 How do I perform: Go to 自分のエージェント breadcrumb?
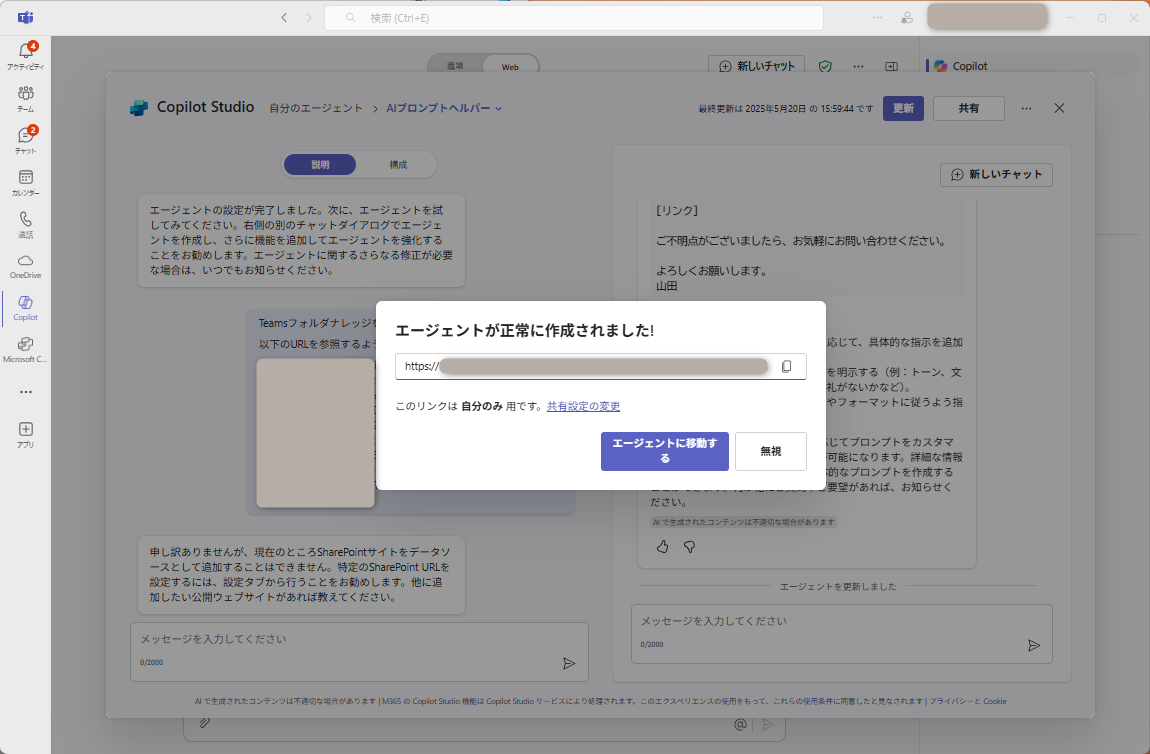[316, 108]
